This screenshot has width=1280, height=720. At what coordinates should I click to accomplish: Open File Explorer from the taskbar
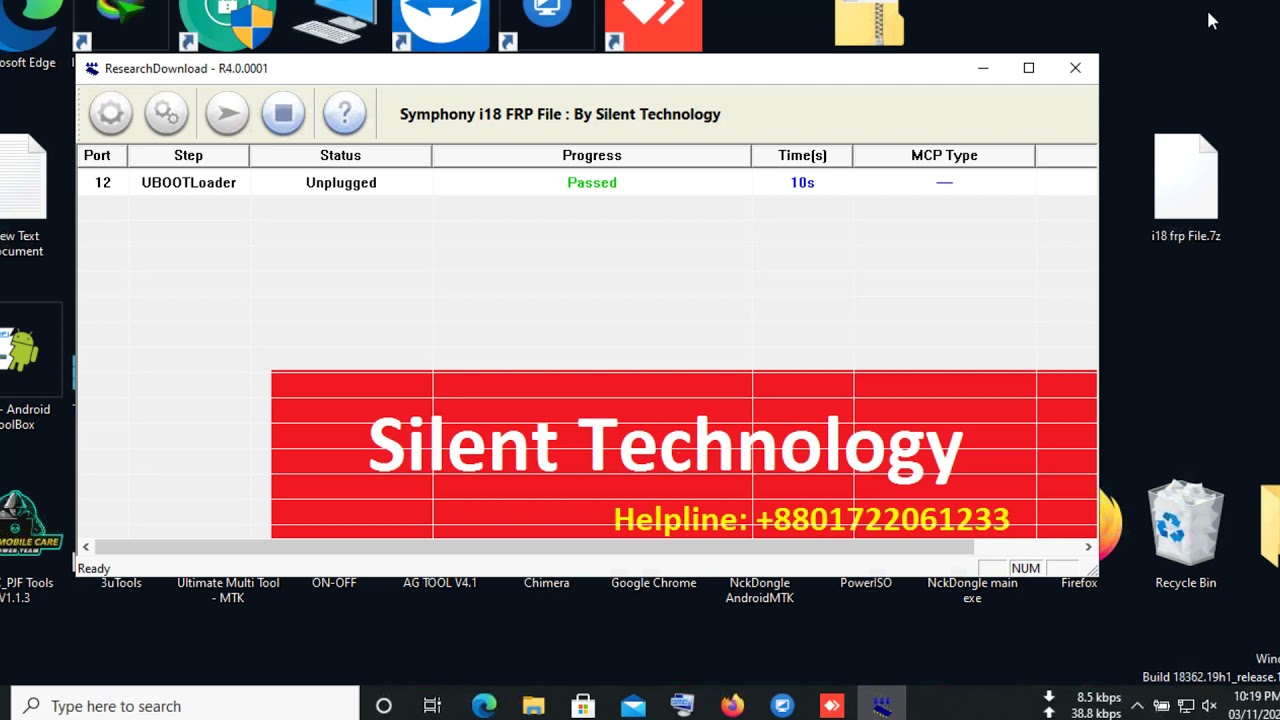coord(533,706)
